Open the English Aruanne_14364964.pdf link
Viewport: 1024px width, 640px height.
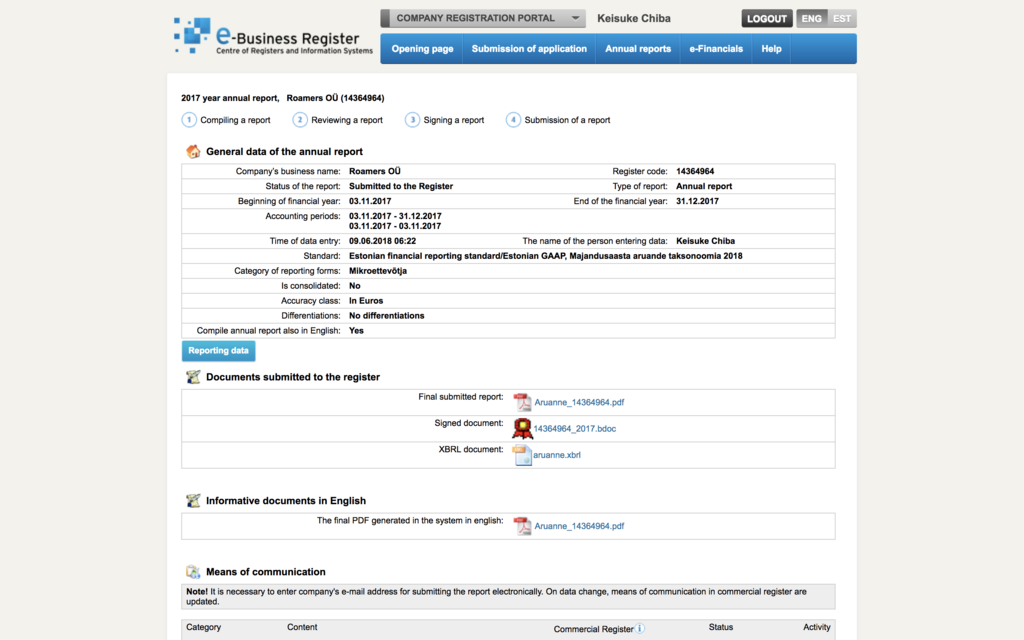click(579, 526)
